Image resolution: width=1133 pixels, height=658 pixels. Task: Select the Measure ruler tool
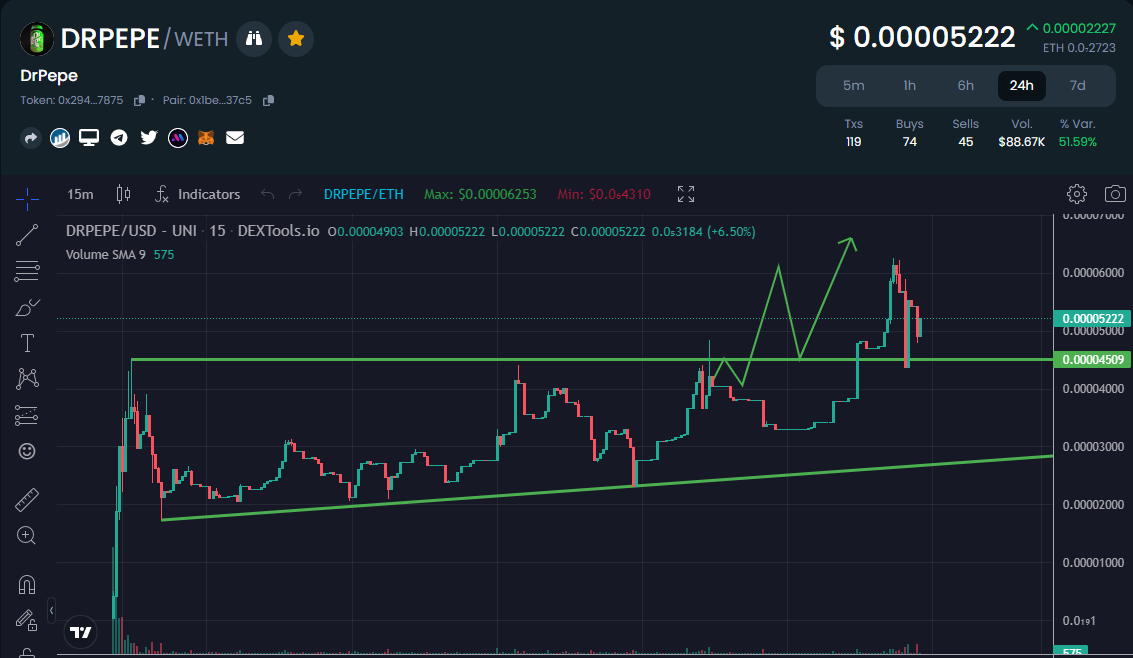[27, 499]
